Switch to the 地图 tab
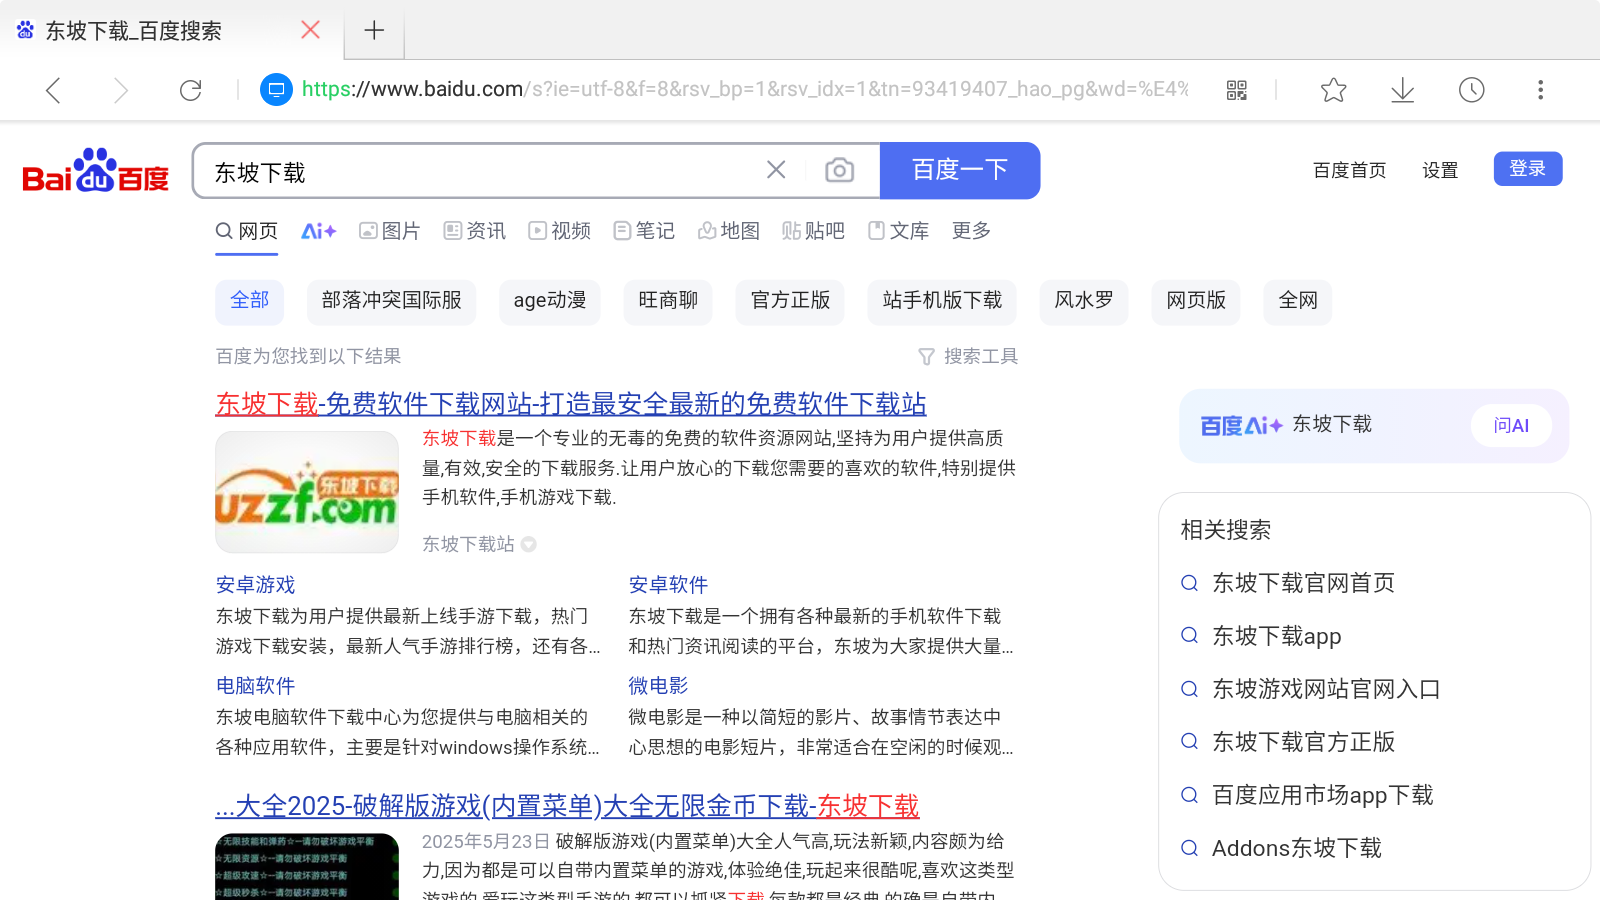 point(728,231)
